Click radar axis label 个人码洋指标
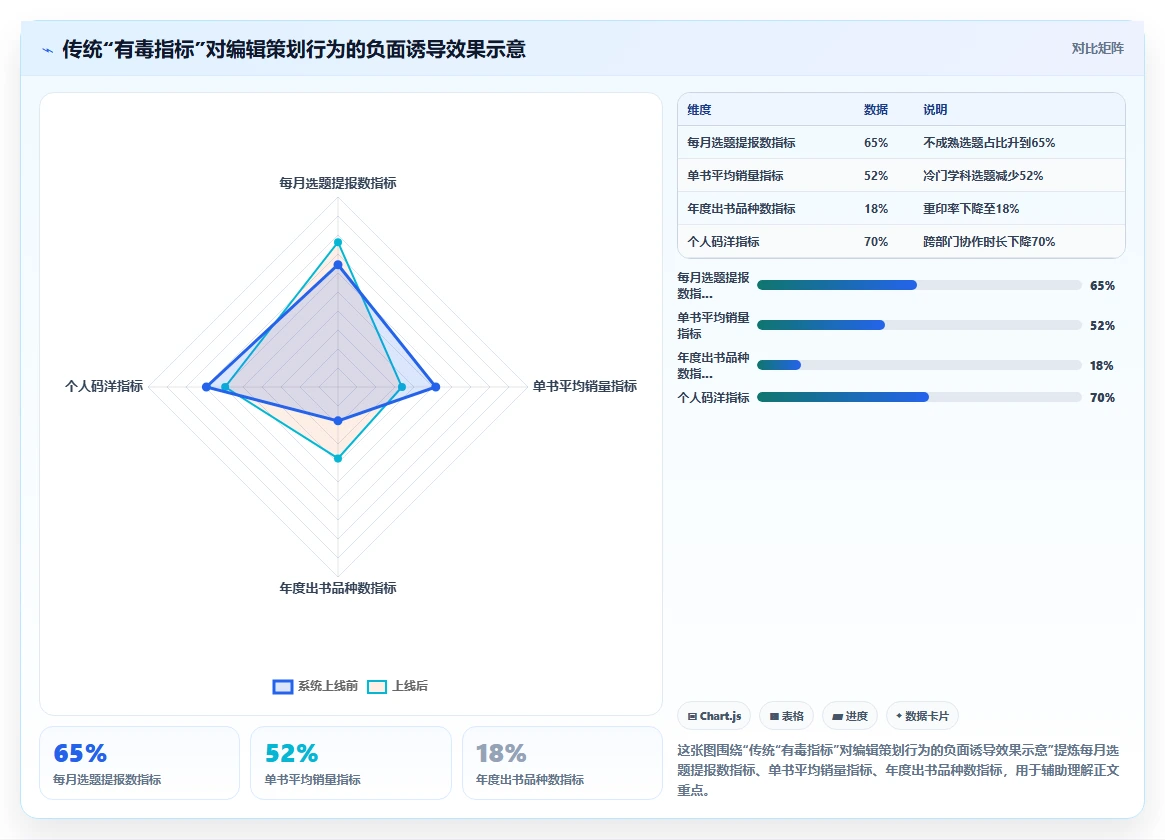Viewport: 1165px width, 840px height. pyautogui.click(x=104, y=386)
